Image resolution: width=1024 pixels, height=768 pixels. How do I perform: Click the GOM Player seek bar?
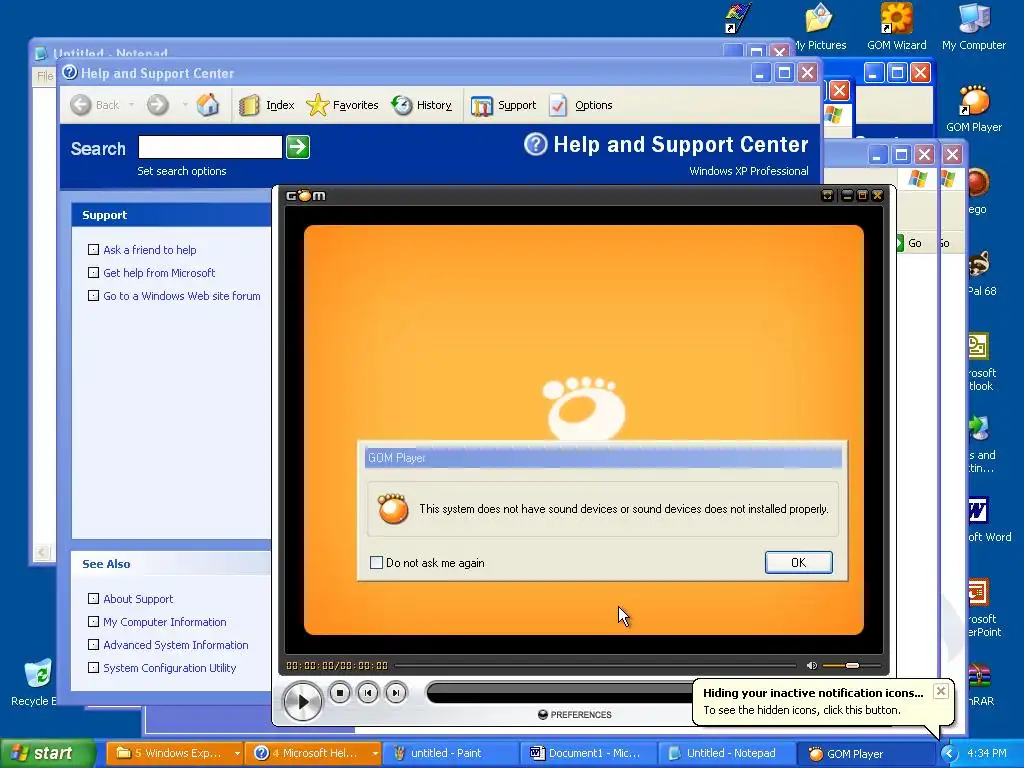[595, 665]
